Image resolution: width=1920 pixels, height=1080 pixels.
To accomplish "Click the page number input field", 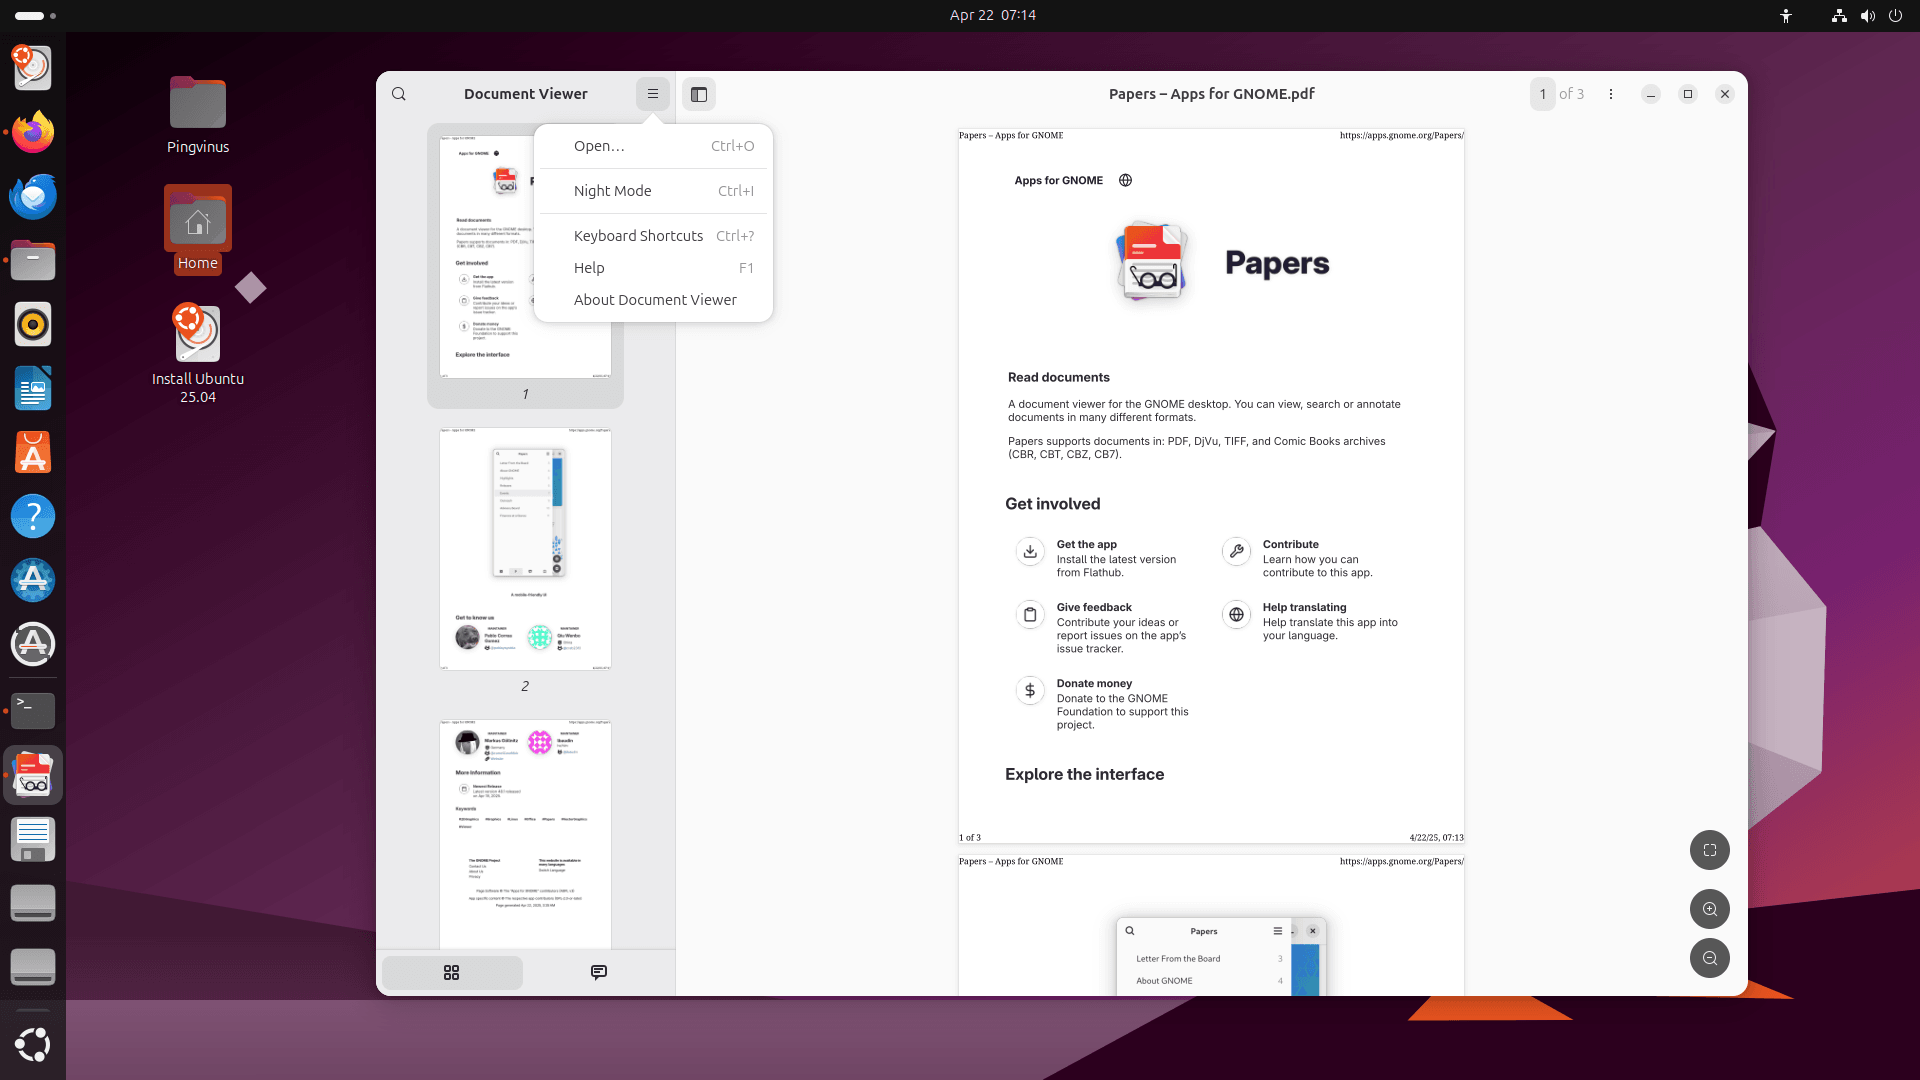I will click(1543, 94).
